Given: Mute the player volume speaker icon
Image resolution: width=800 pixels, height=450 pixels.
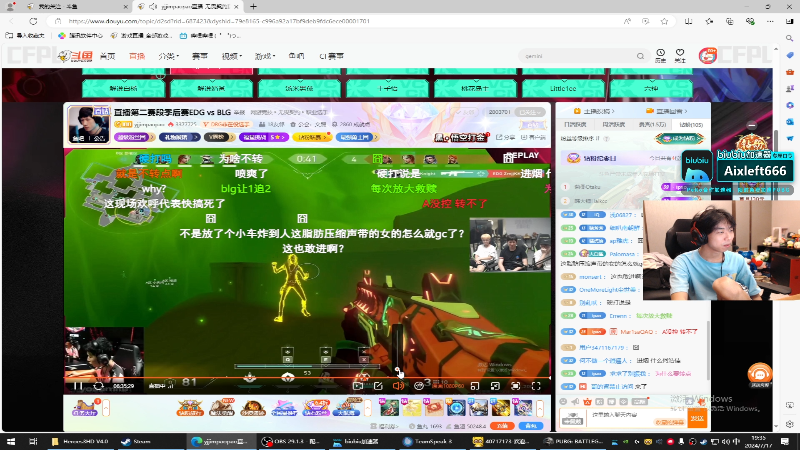Looking at the screenshot, I should (x=398, y=386).
